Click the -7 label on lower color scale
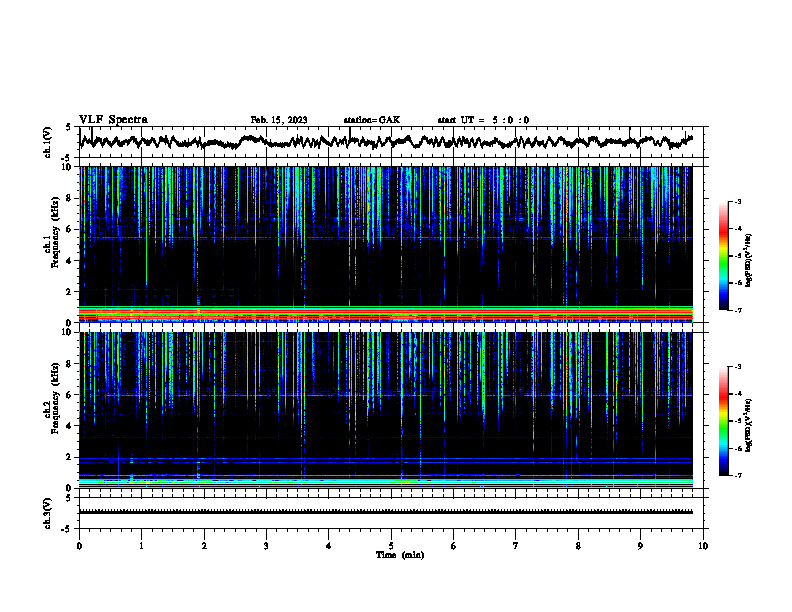This screenshot has width=792, height=612. (x=737, y=475)
